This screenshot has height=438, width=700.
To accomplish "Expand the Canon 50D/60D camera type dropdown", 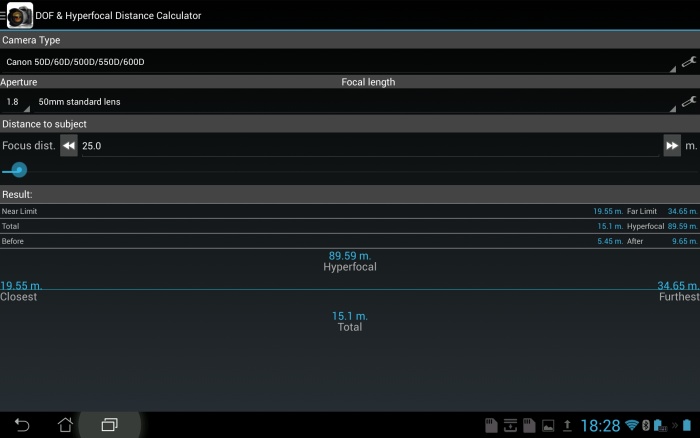I will pyautogui.click(x=340, y=62).
